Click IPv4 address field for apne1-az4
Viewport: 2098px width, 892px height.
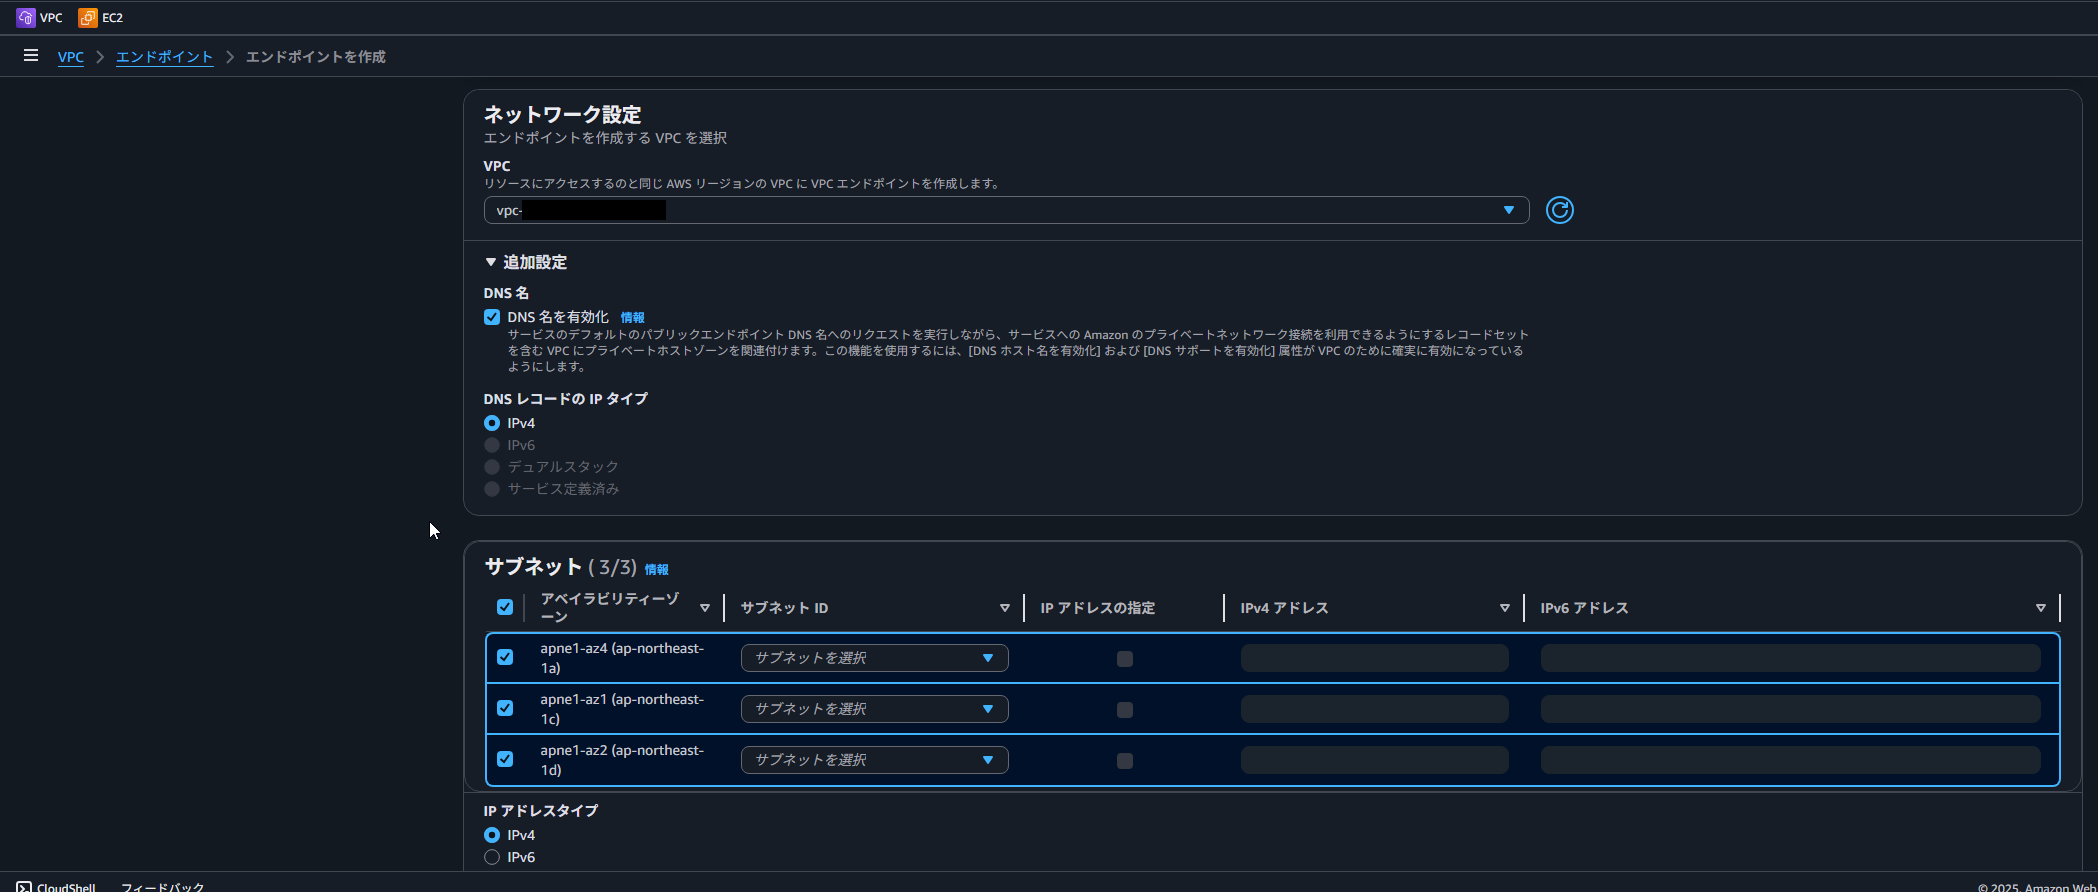click(x=1374, y=658)
